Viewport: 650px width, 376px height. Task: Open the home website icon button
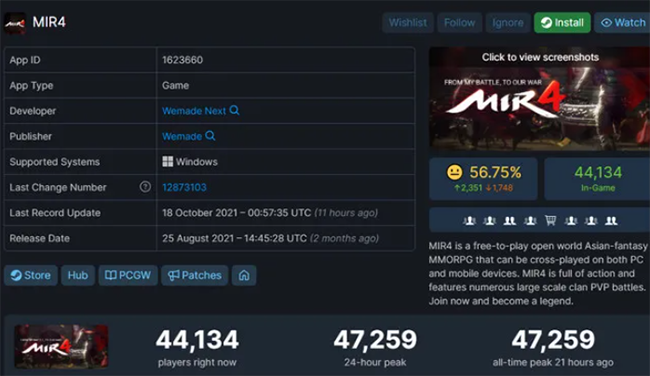pyautogui.click(x=244, y=275)
